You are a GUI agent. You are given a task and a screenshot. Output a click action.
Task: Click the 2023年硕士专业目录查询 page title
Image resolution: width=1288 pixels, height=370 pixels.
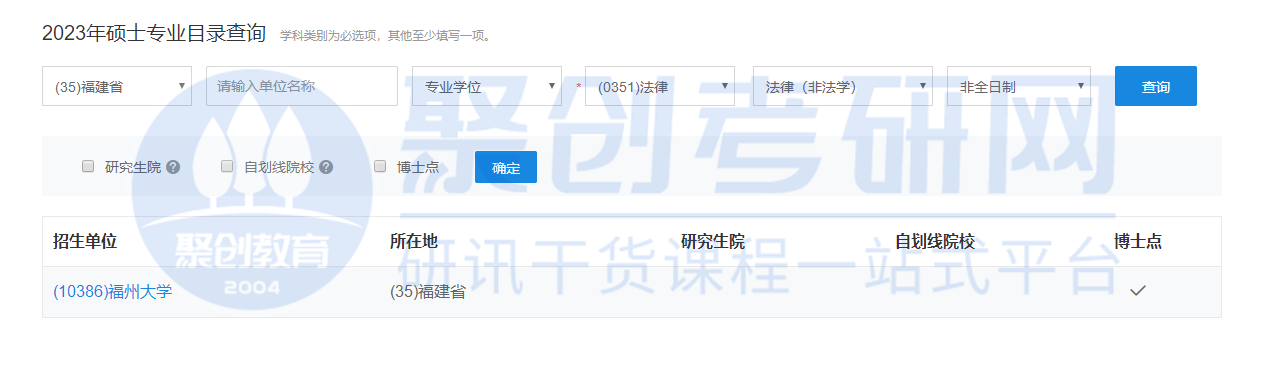click(154, 33)
